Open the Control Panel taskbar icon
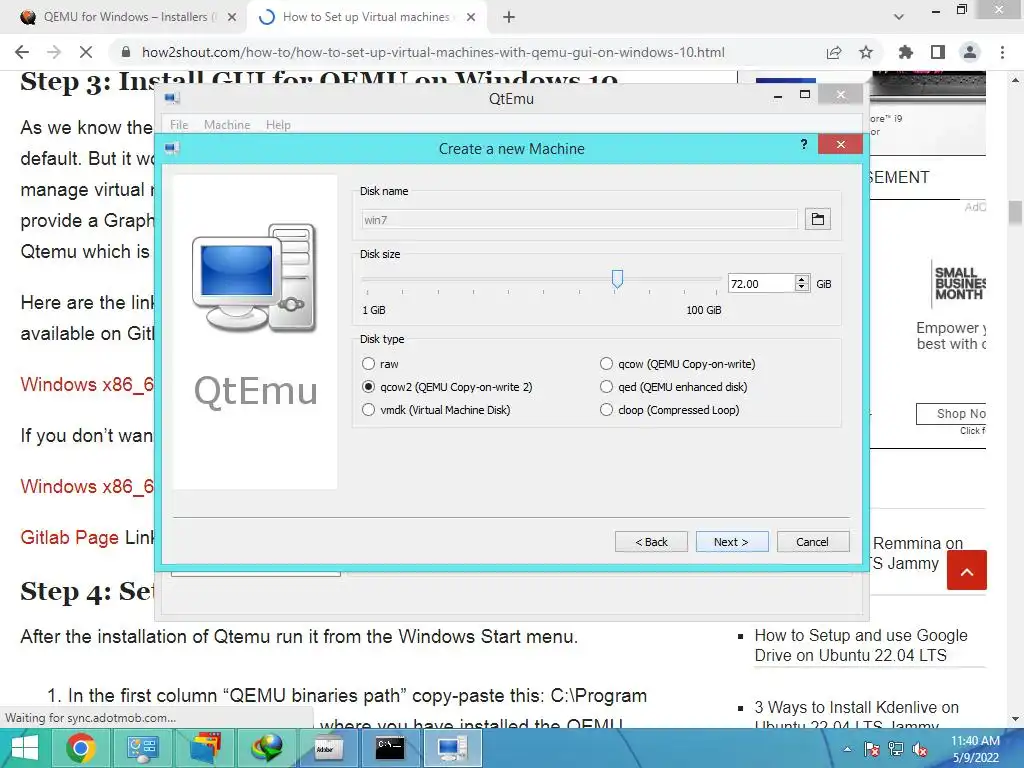This screenshot has height=768, width=1024. click(142, 748)
